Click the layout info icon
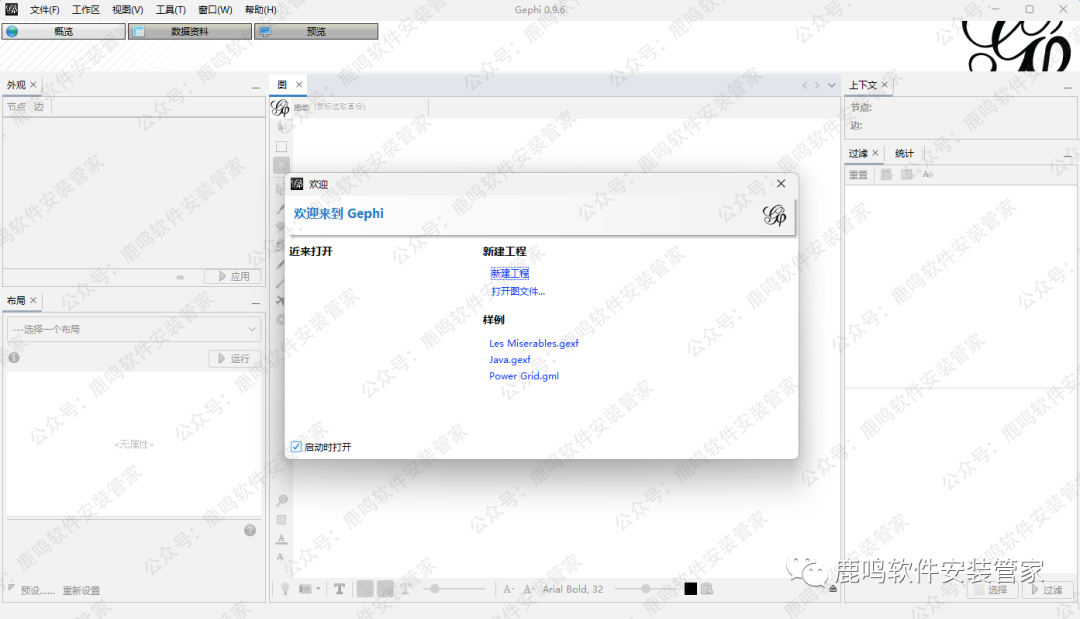Screen dimensions: 1080x619 coord(14,357)
